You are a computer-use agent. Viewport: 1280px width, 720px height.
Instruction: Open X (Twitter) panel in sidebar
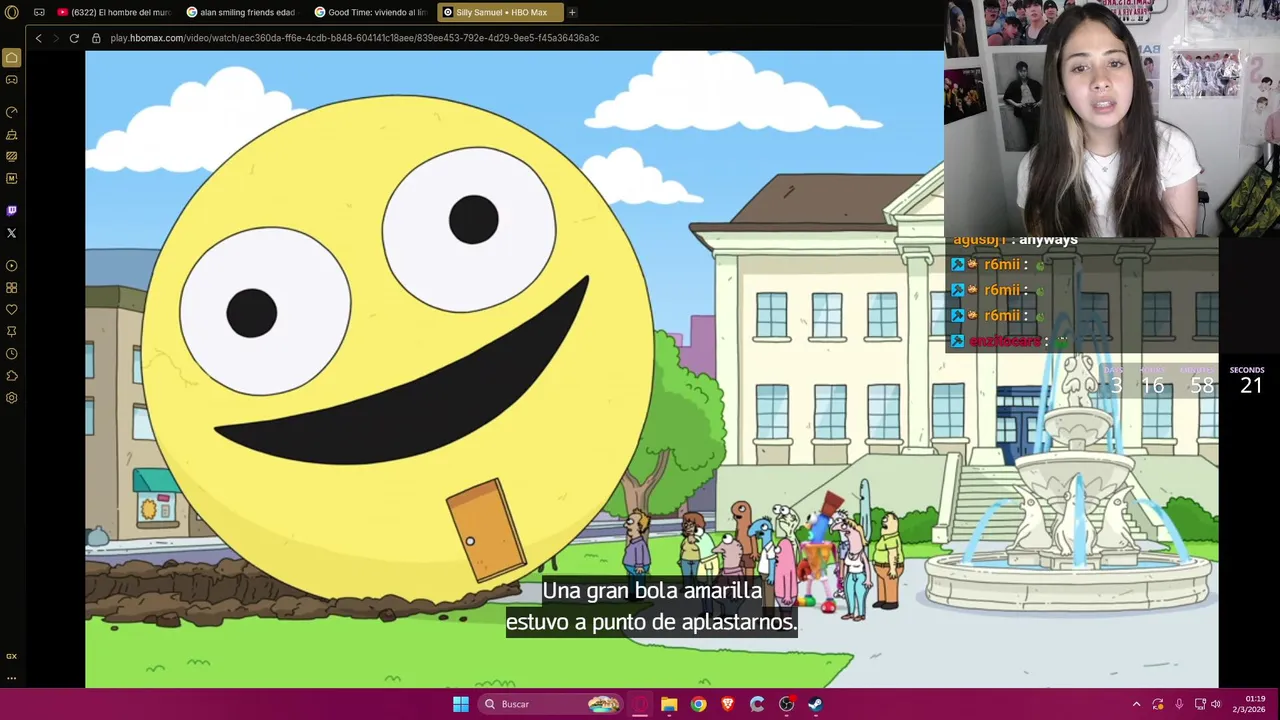click(x=12, y=233)
